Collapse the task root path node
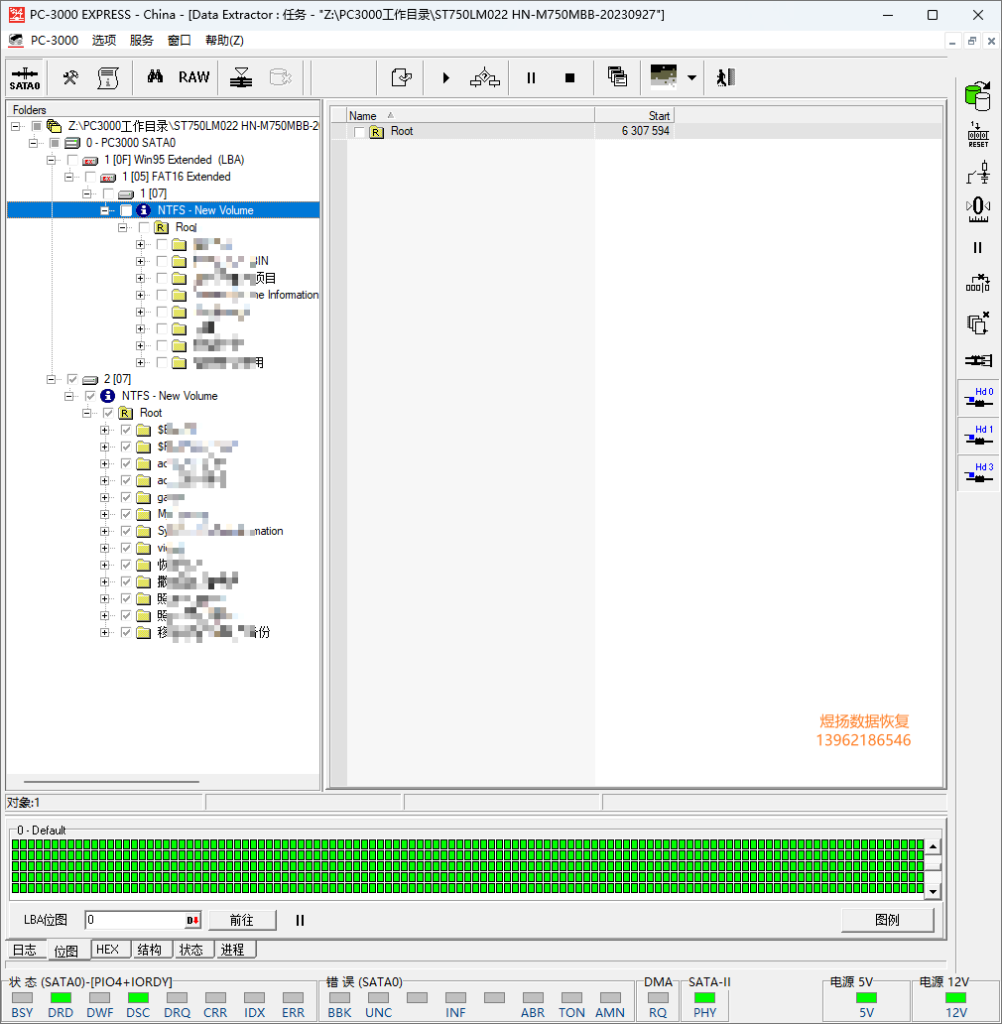Screen dimensions: 1002x1024 tap(15, 126)
